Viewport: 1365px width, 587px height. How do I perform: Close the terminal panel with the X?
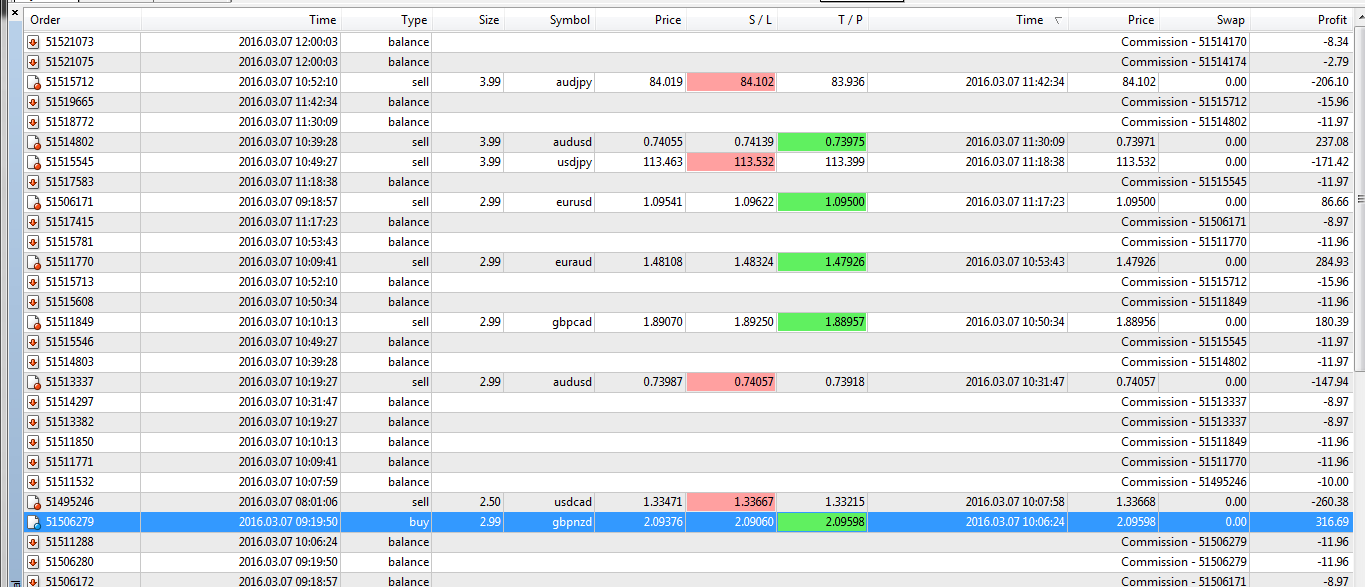[13, 12]
